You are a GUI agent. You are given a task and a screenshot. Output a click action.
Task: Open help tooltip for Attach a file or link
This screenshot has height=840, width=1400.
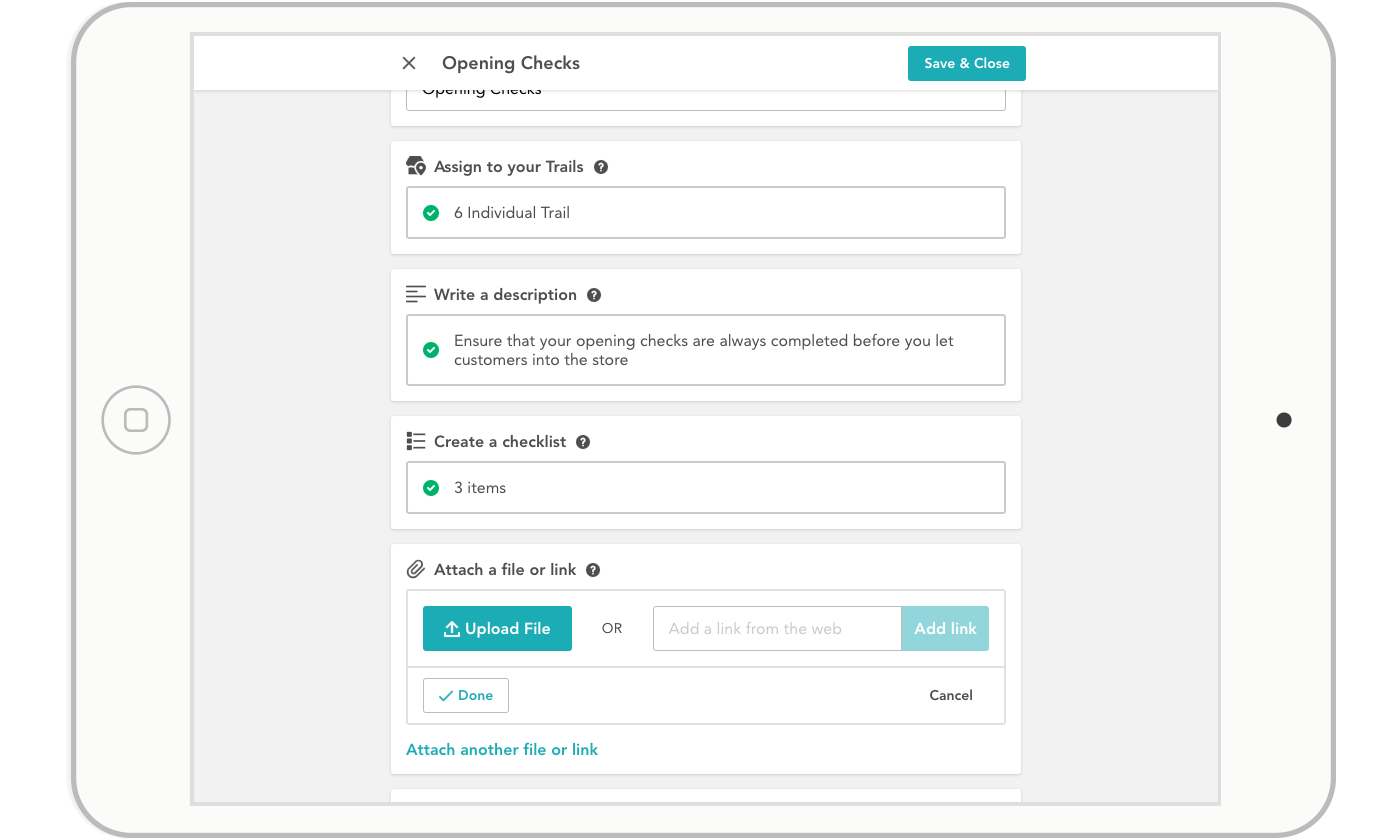(593, 569)
